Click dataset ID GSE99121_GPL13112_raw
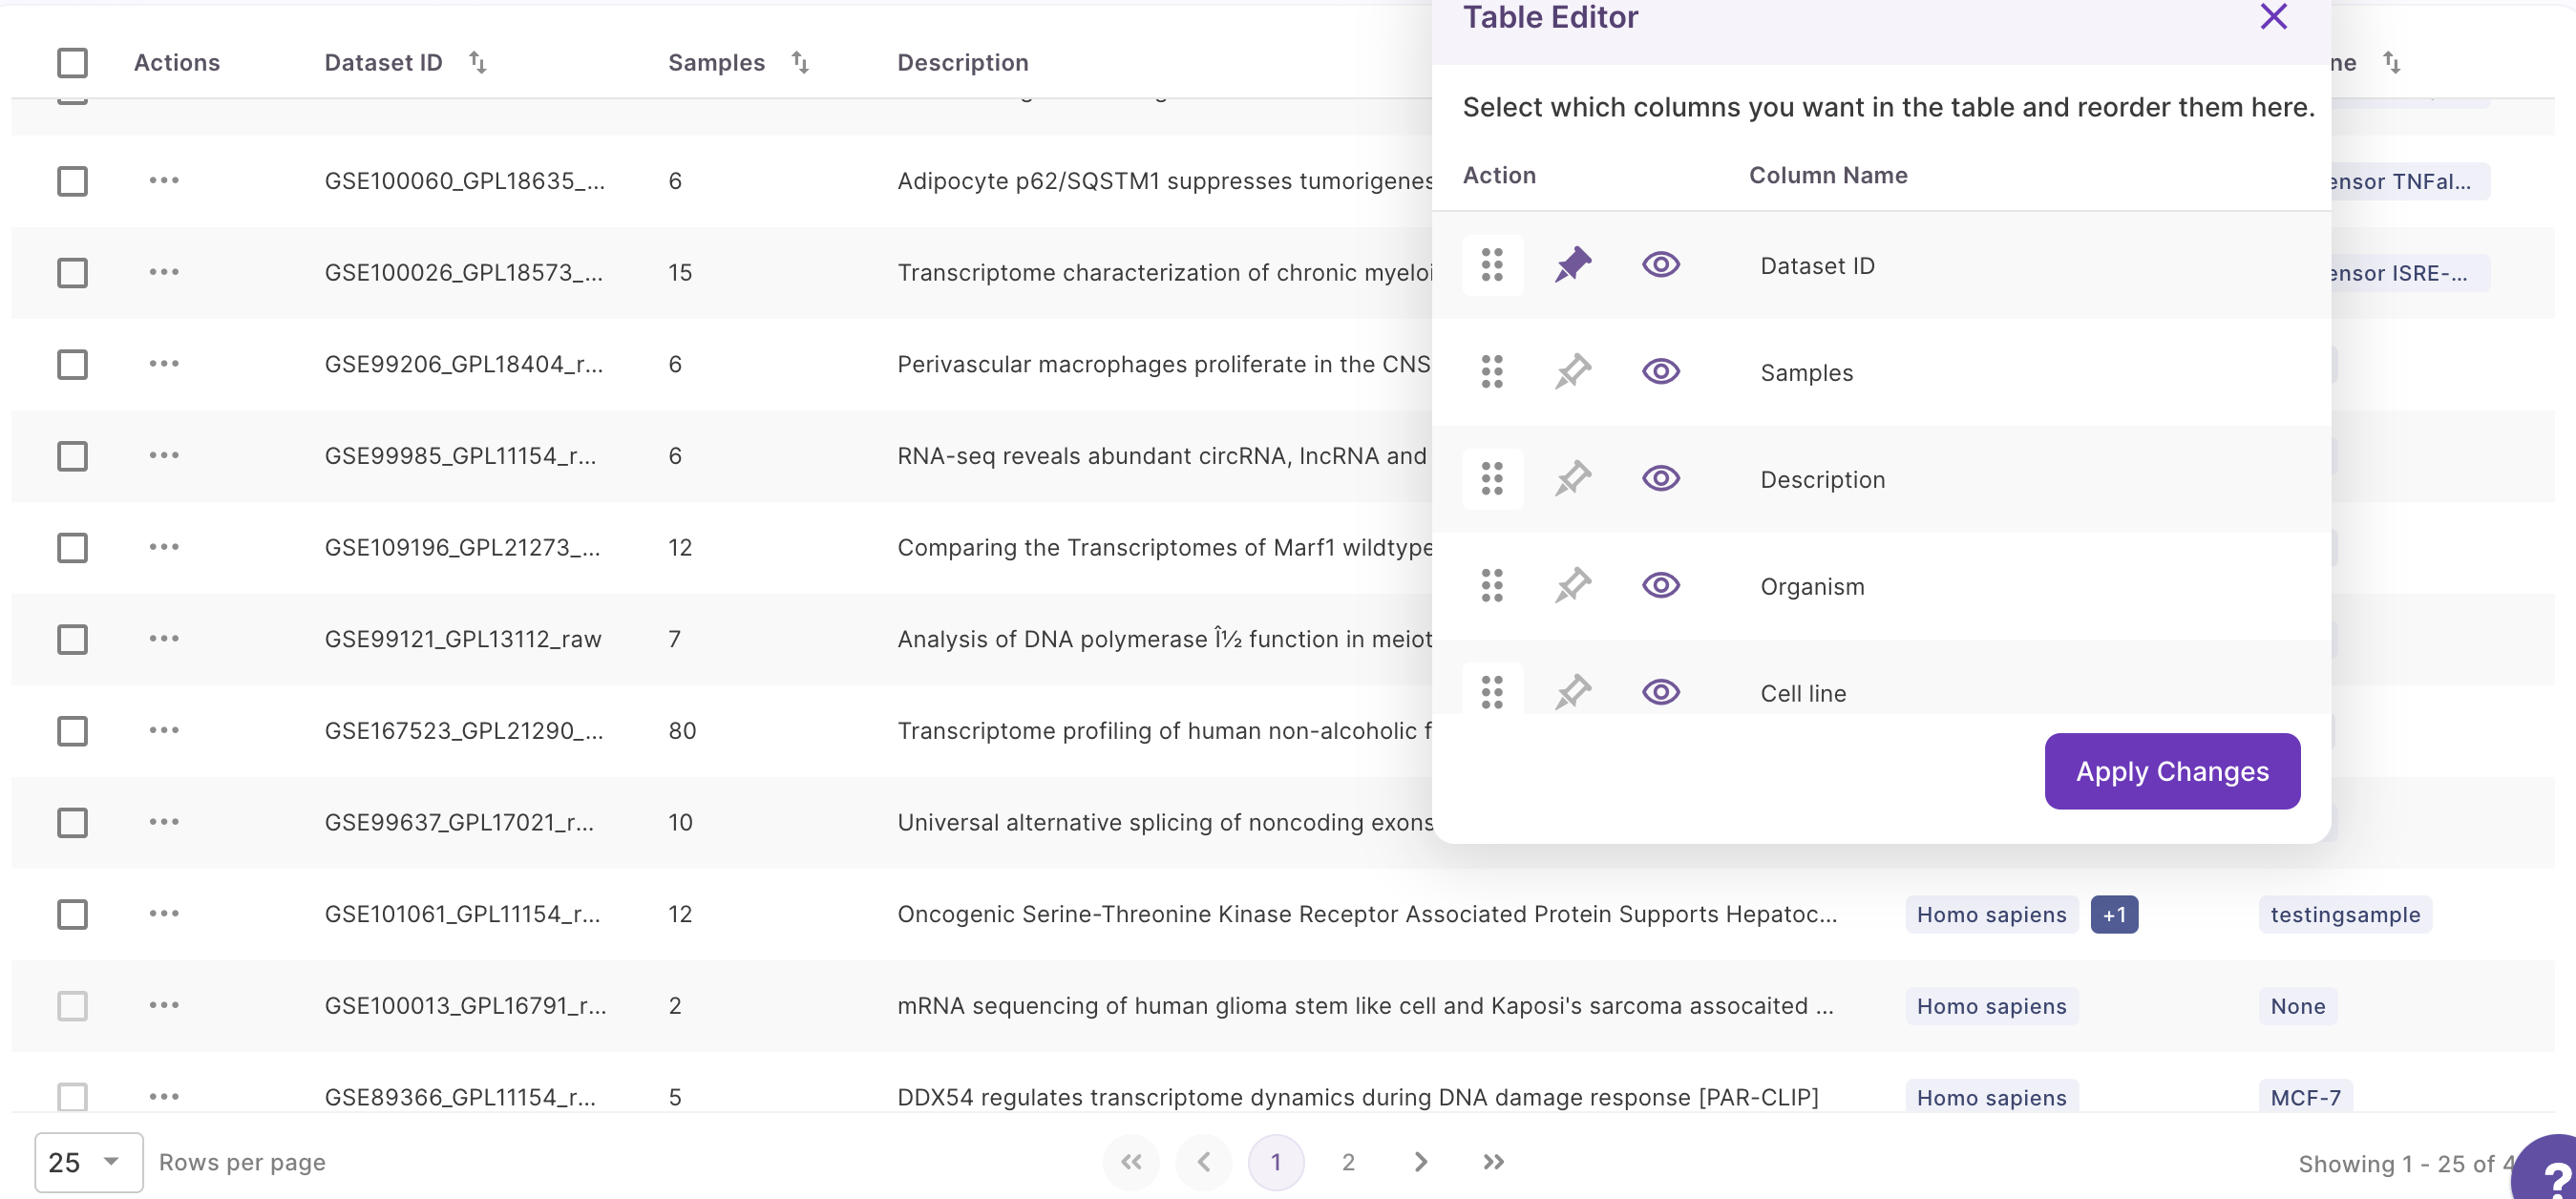The height and width of the screenshot is (1199, 2576). [x=463, y=639]
